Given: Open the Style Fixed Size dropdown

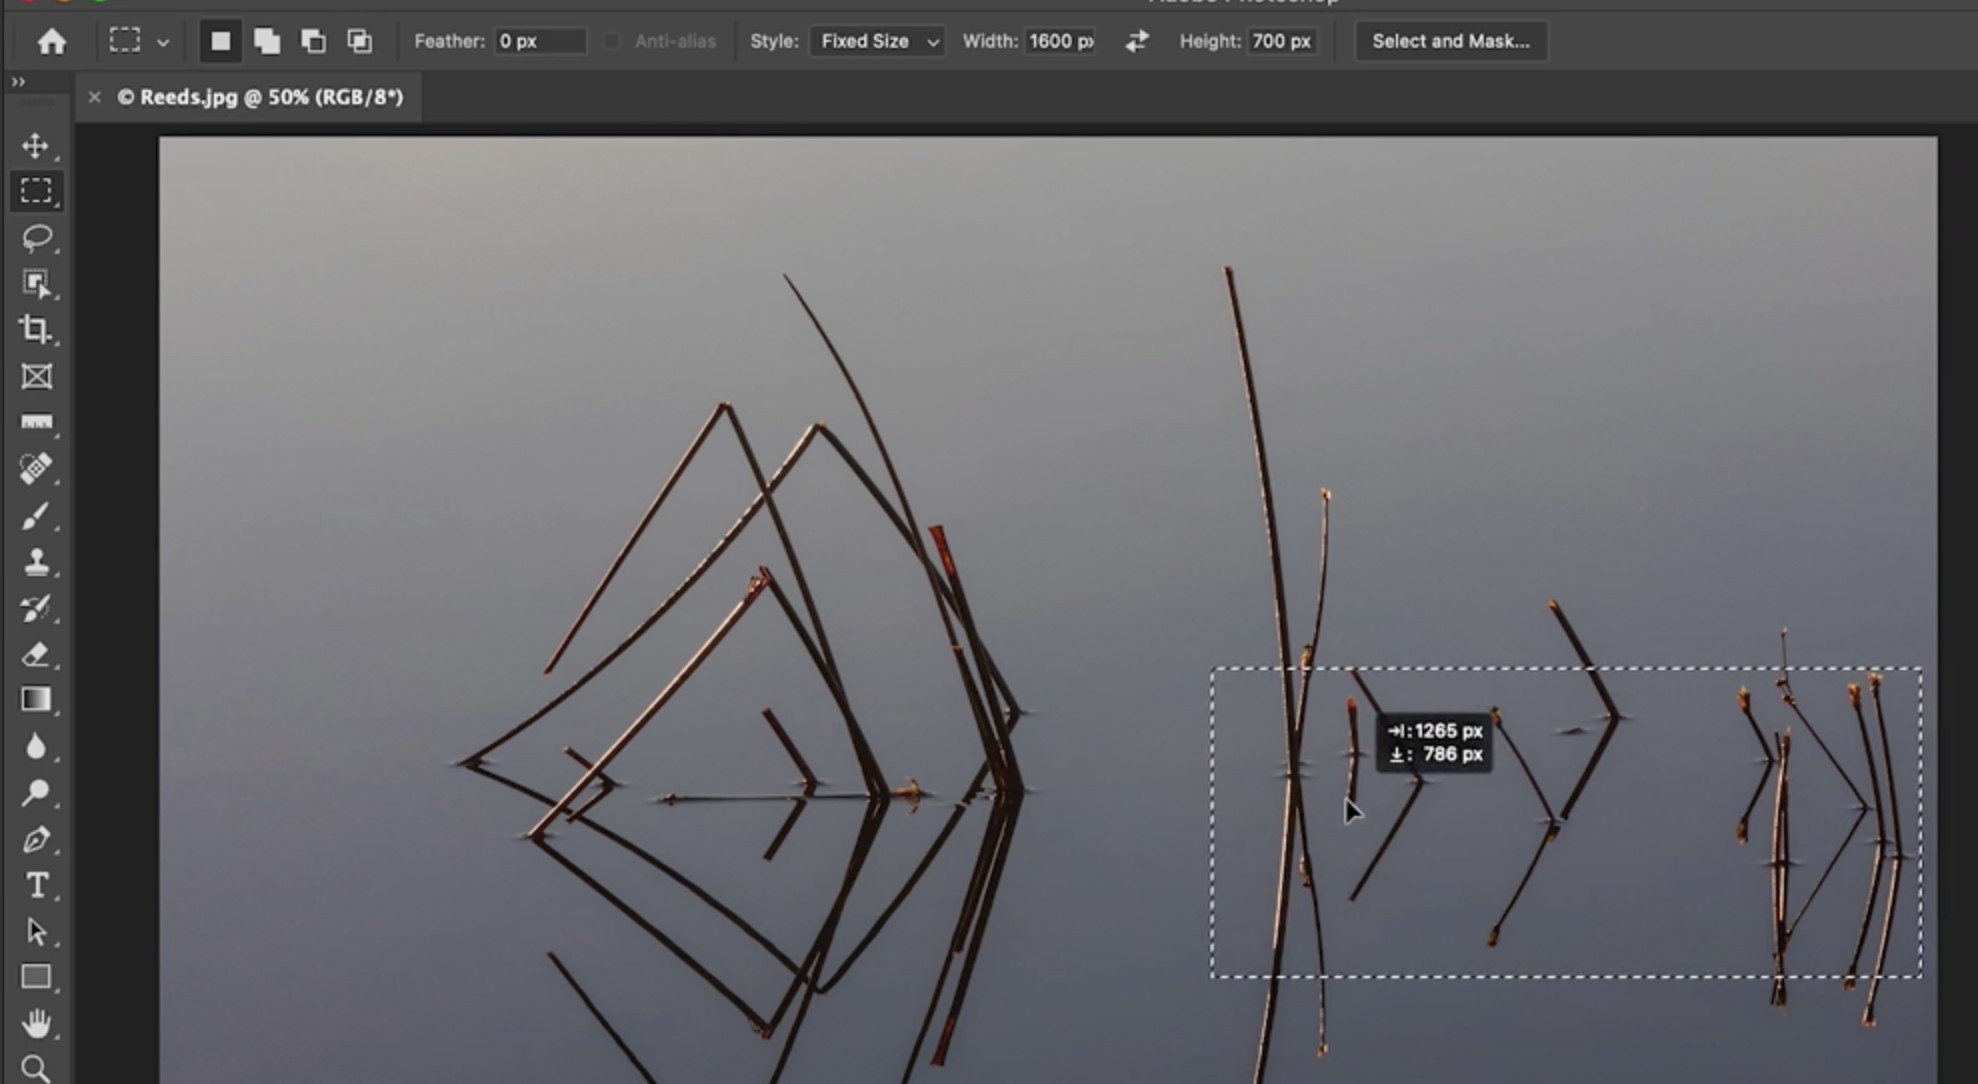Looking at the screenshot, I should (x=877, y=41).
